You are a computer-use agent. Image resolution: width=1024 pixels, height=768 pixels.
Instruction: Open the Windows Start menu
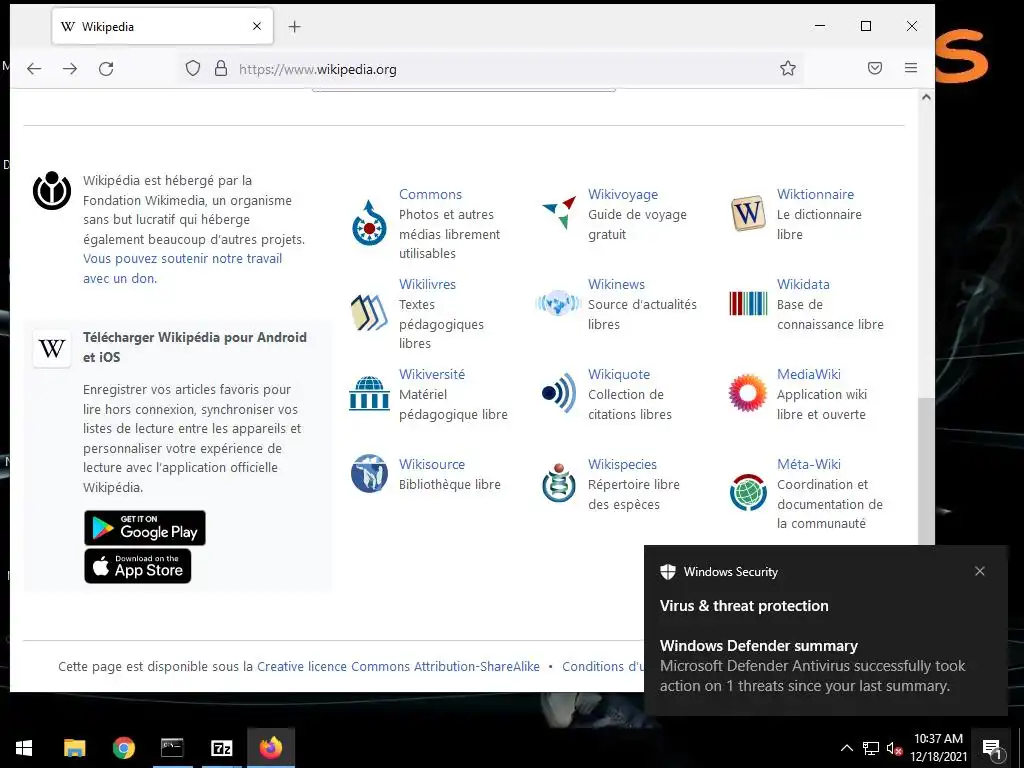pos(24,748)
